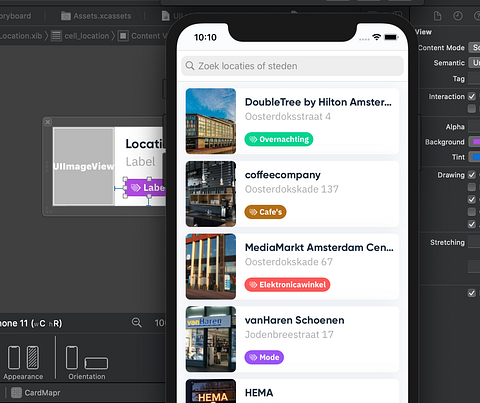Viewport: 480px width, 403px height.
Task: Open the Semantic dropdown
Action: coord(474,63)
